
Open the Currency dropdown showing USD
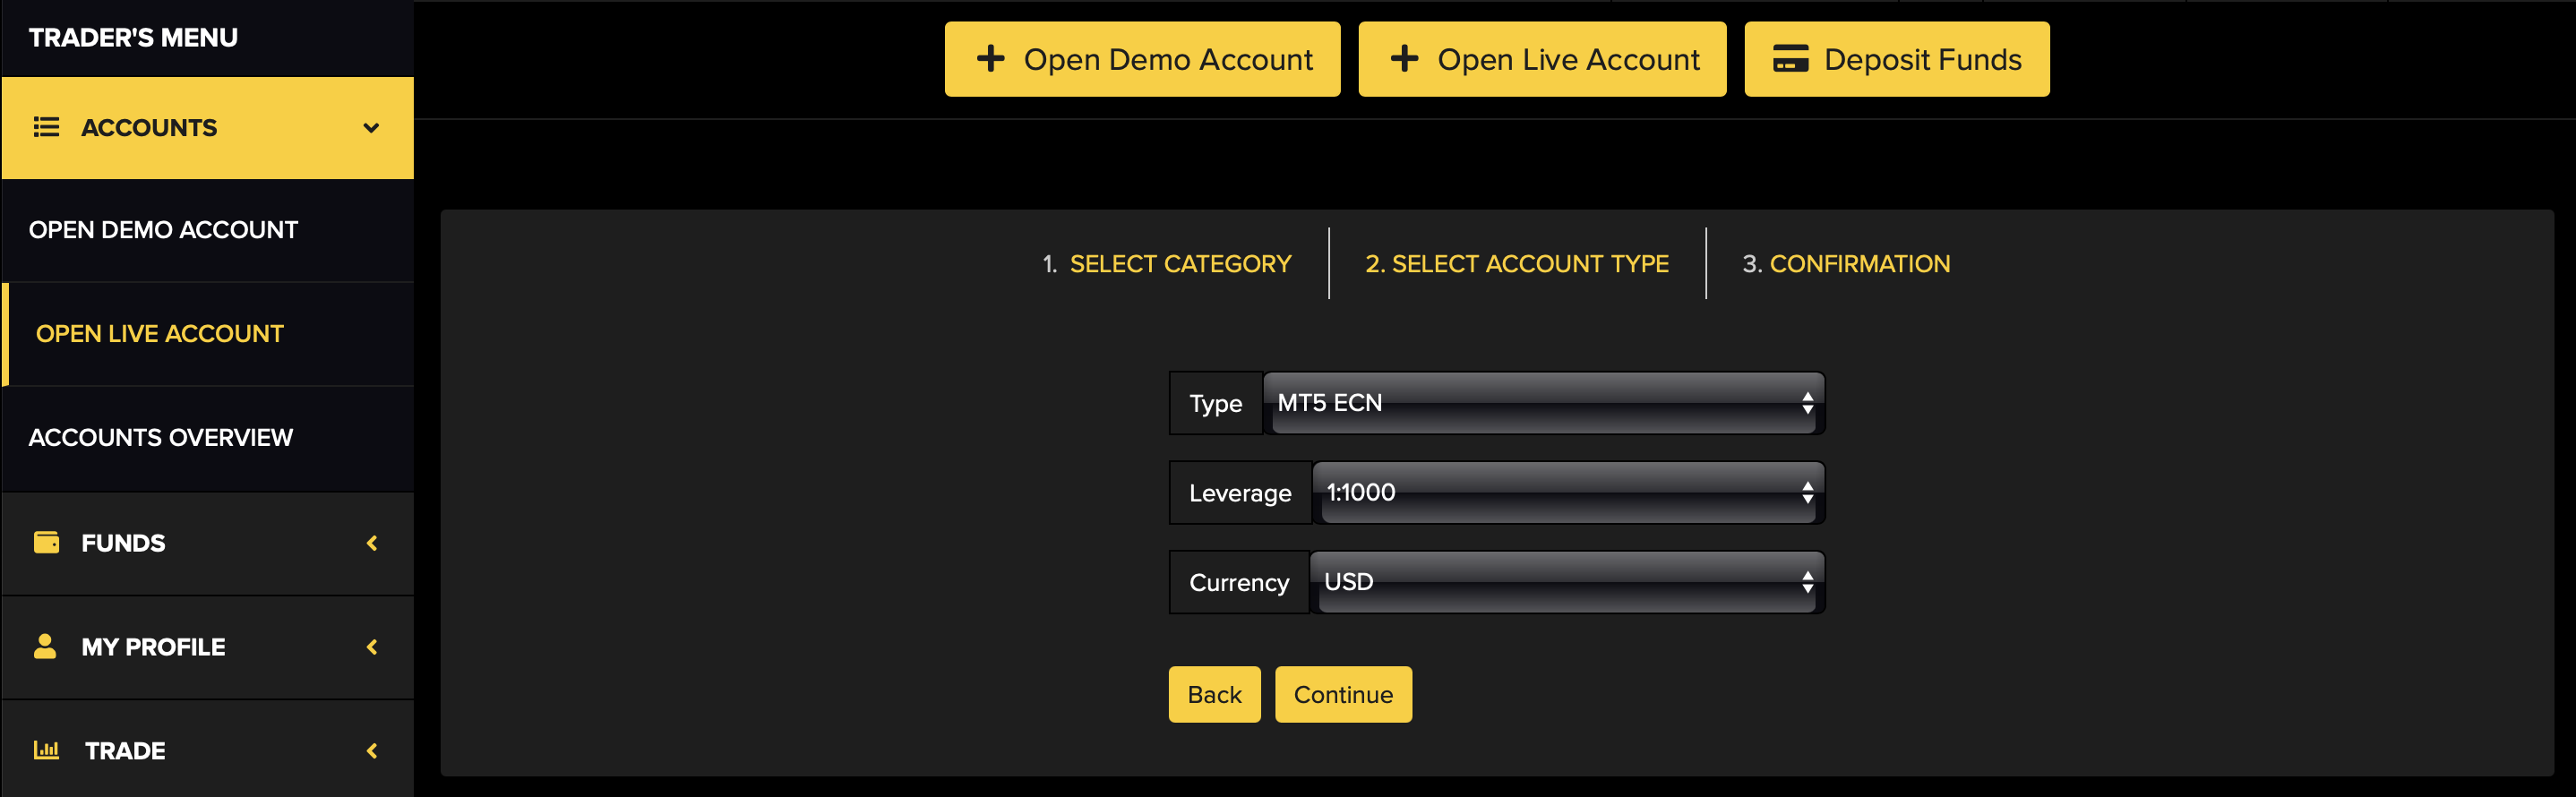pyautogui.click(x=1566, y=582)
